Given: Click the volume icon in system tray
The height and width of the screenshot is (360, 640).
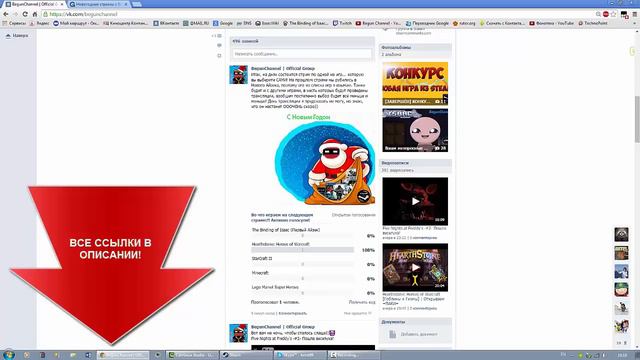Looking at the screenshot, I should (x=603, y=355).
